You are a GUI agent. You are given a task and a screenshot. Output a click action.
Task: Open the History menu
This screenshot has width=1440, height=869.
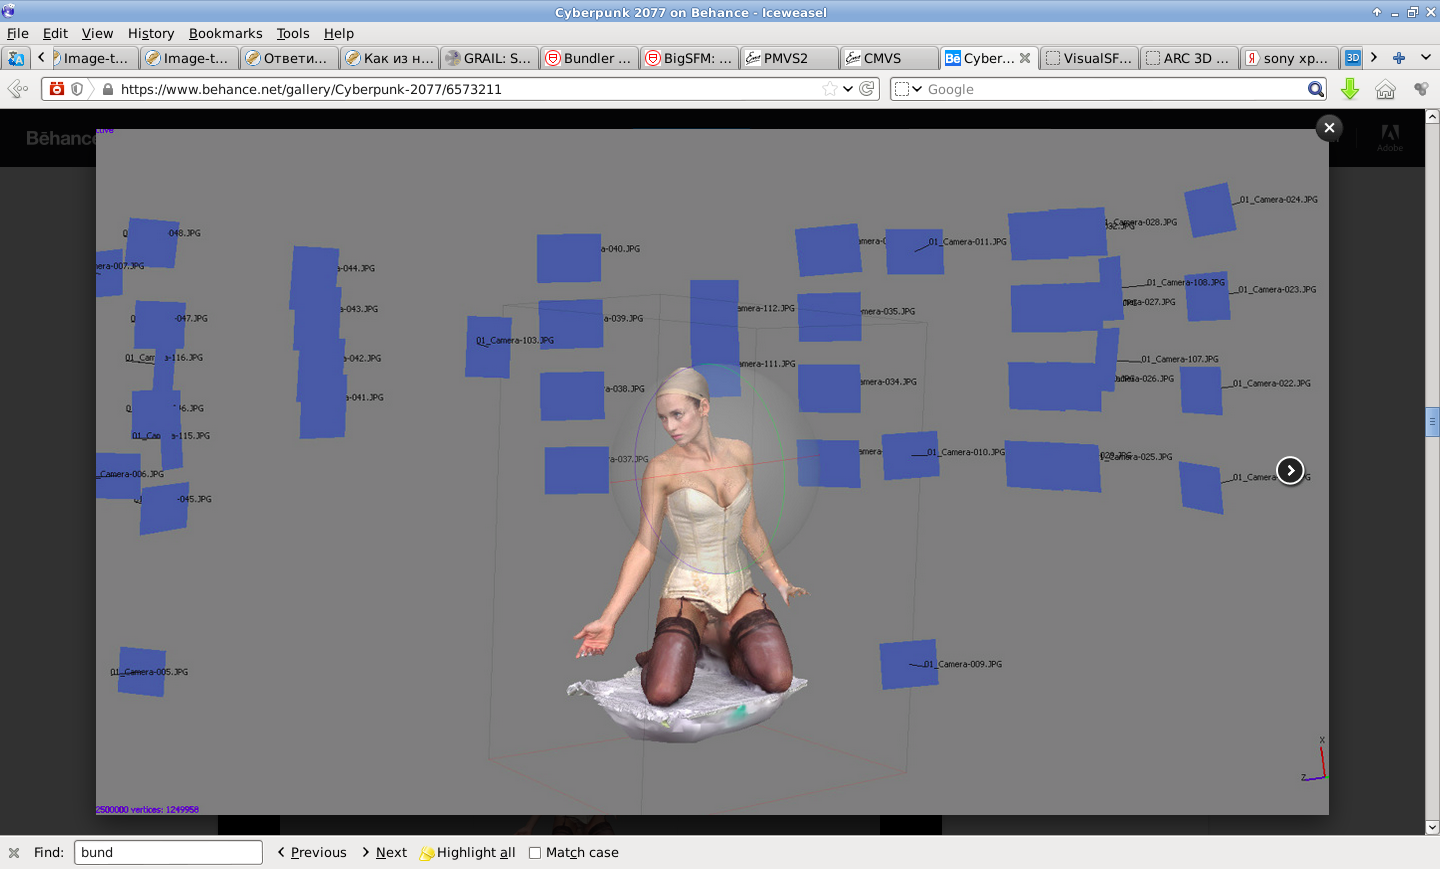151,33
